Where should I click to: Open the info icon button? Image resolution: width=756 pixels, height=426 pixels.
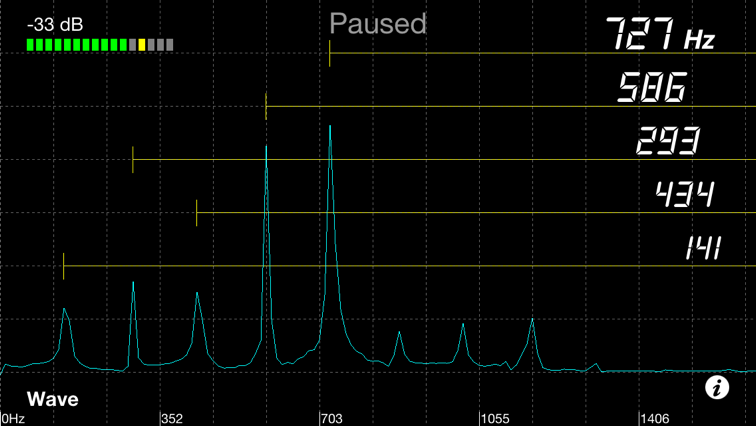(x=717, y=387)
